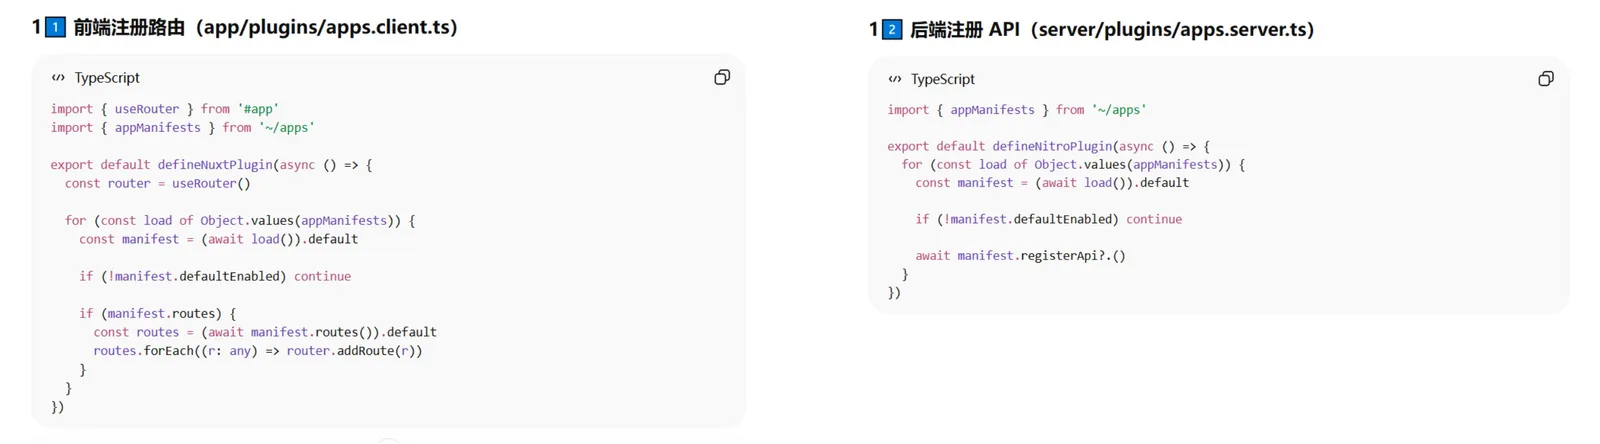Click the const router = useRouter() line
Image resolution: width=1600 pixels, height=444 pixels.
point(158,184)
